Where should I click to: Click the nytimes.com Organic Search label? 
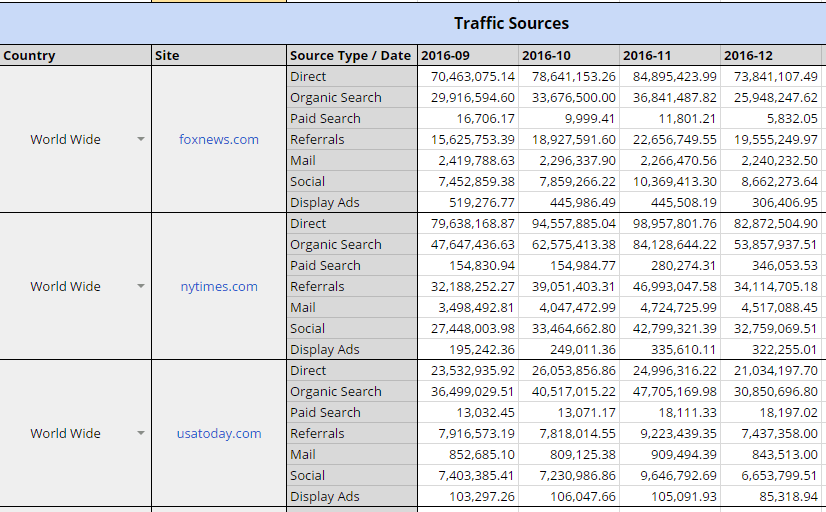coord(336,245)
